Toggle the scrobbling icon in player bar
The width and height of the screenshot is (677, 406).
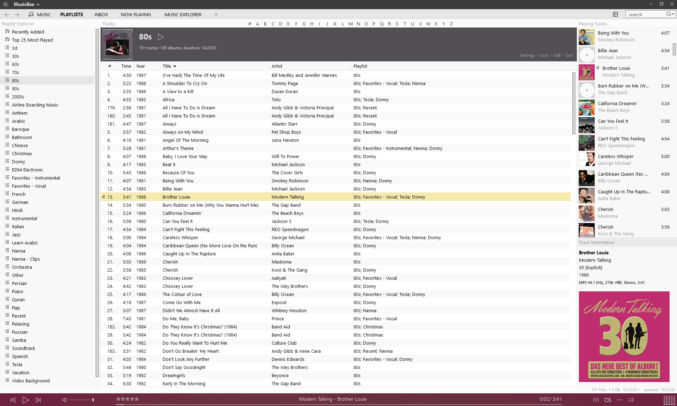pos(607,400)
